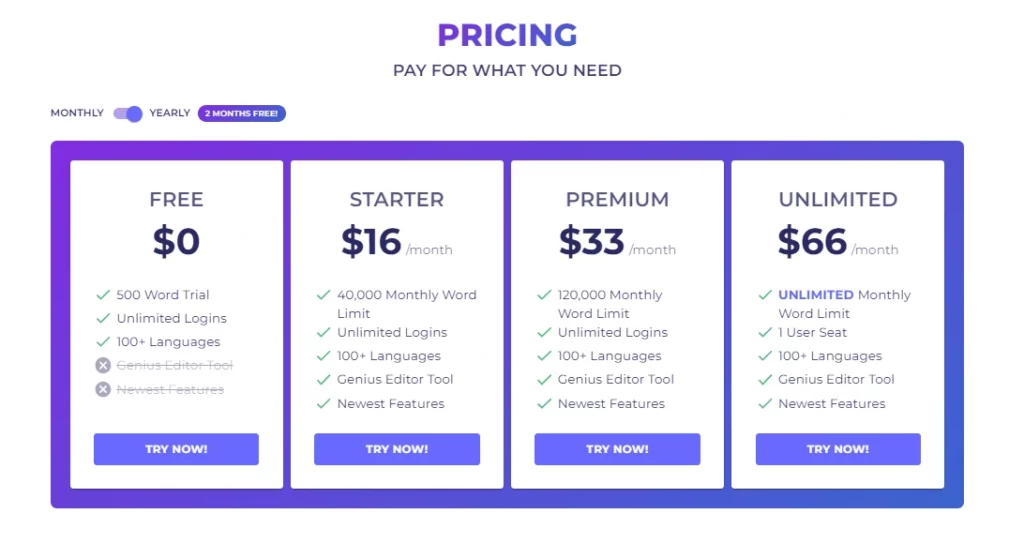Toggle the Monthly/Yearly billing switch
The image size is (1024, 544).
click(x=127, y=114)
